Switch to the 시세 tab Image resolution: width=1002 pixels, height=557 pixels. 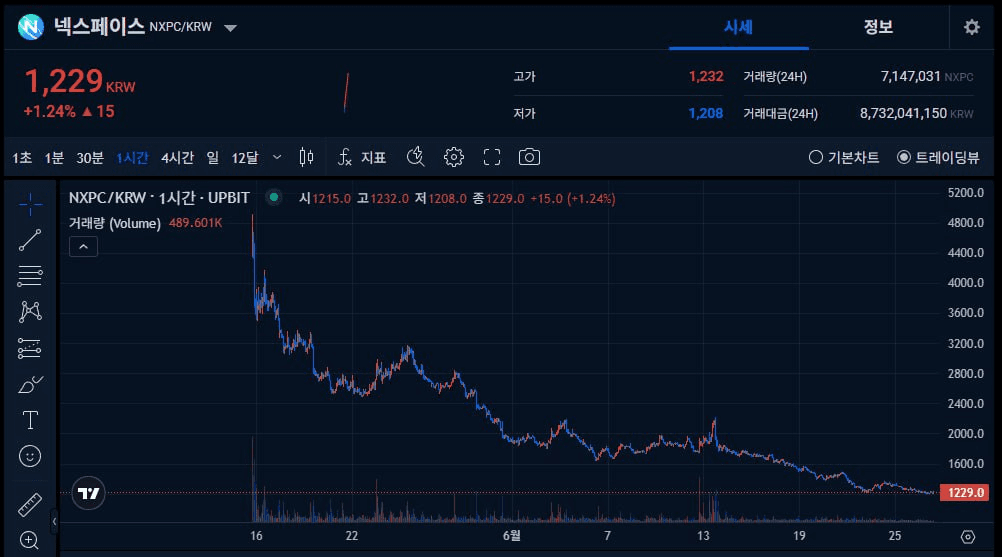[739, 27]
